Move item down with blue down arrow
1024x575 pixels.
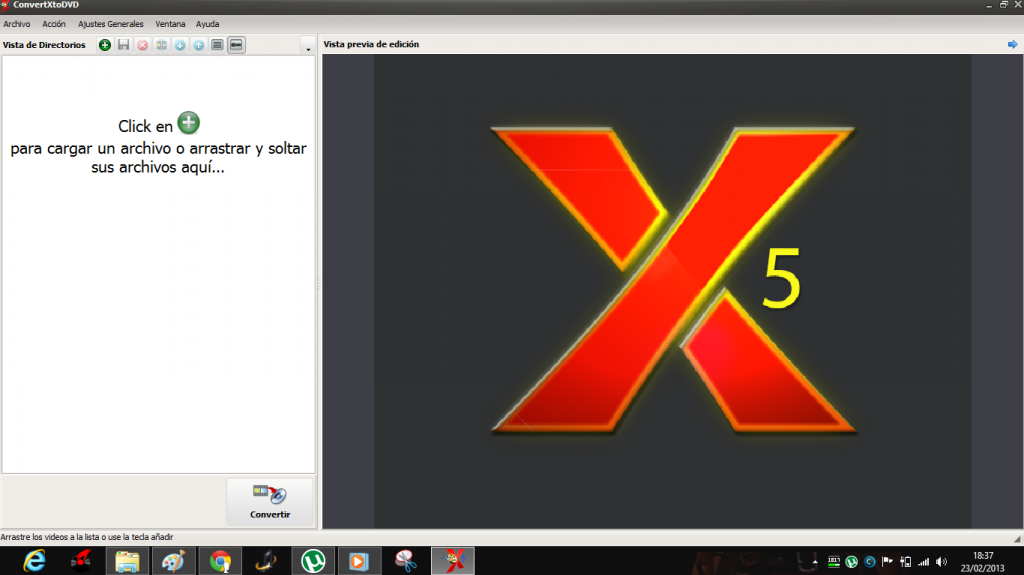click(180, 45)
